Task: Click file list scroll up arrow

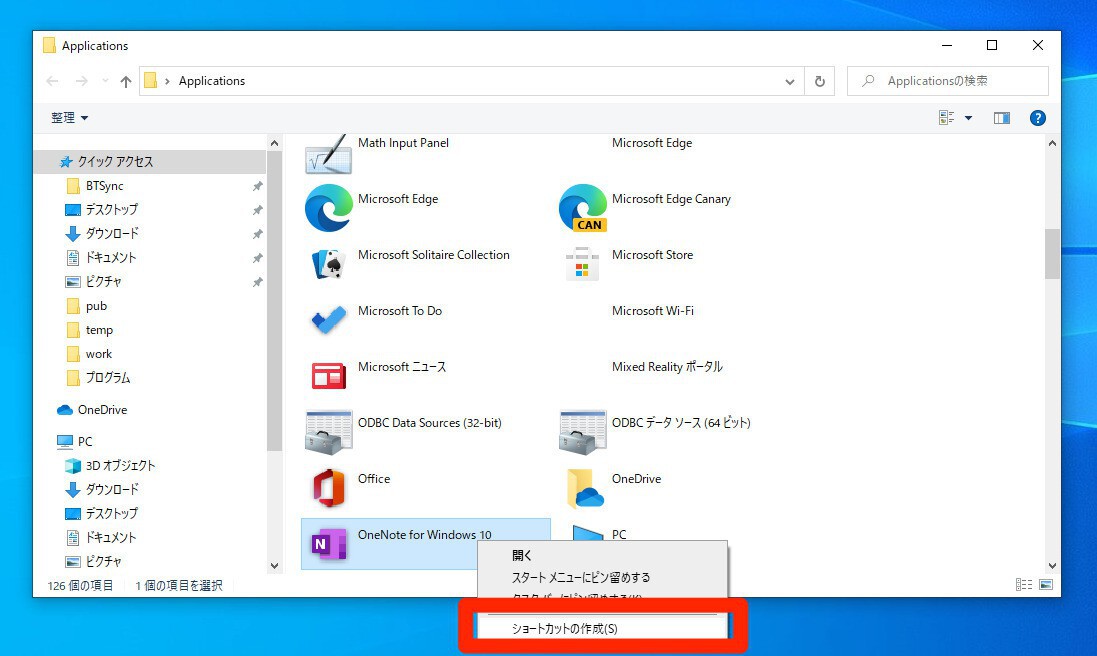Action: 1052,143
